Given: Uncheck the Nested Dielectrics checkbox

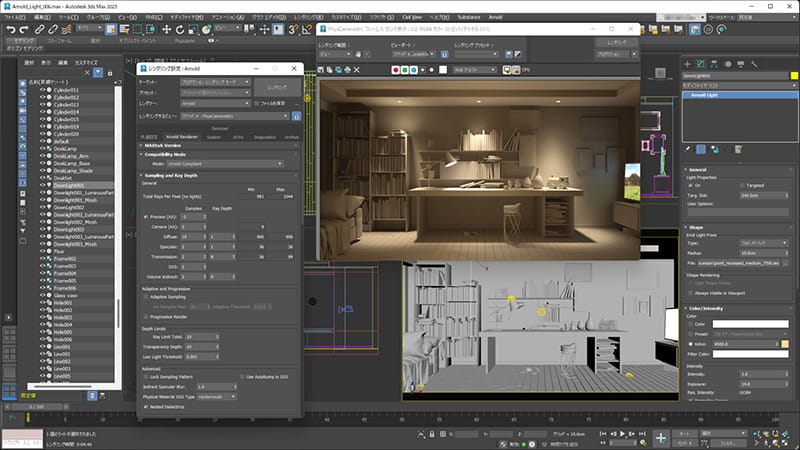Looking at the screenshot, I should (x=147, y=407).
